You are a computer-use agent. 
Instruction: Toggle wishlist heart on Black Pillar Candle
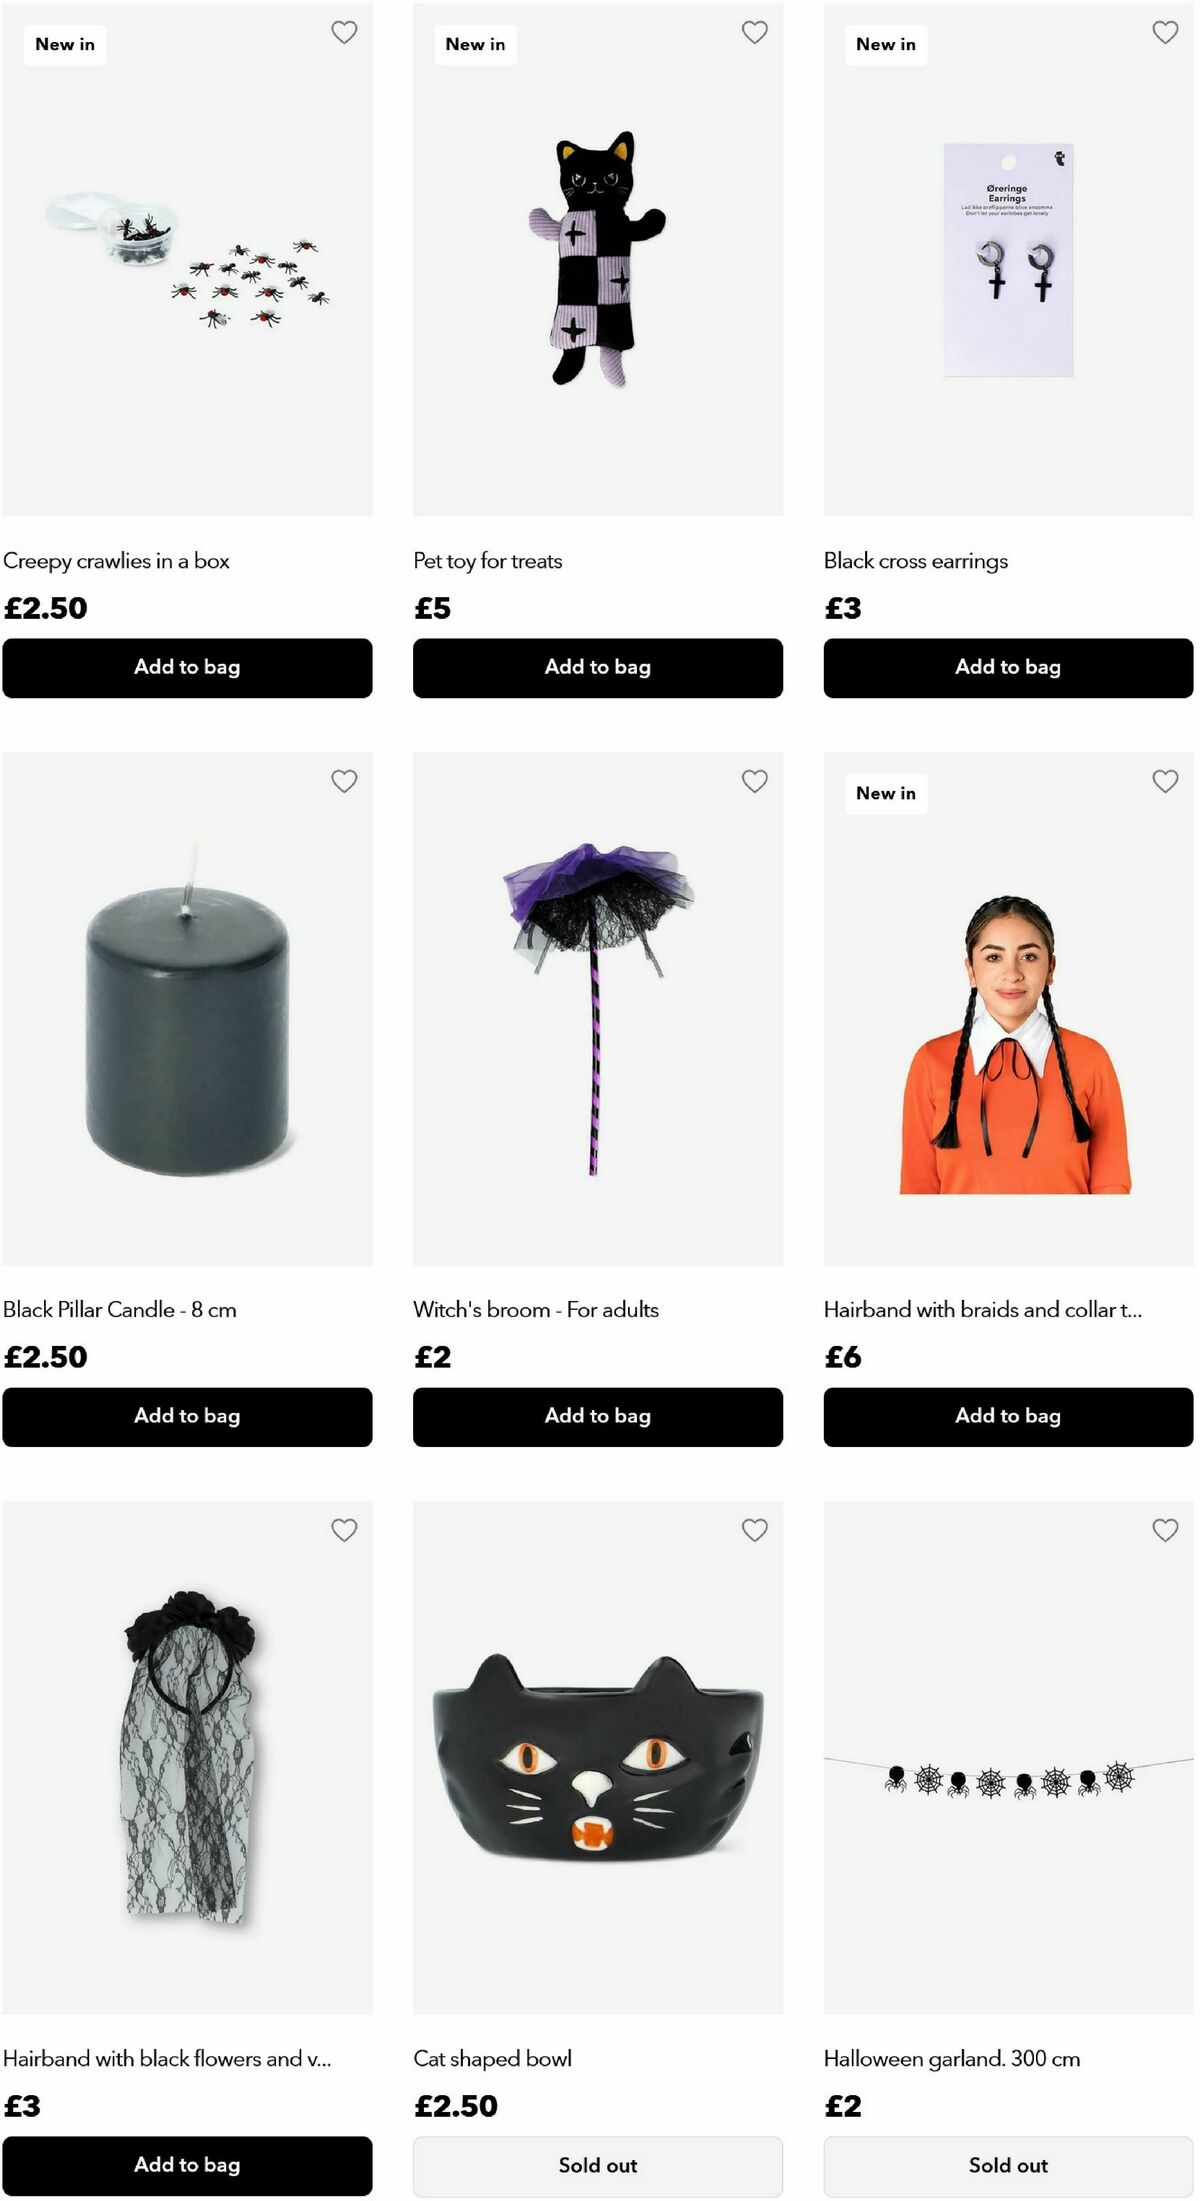pos(344,781)
